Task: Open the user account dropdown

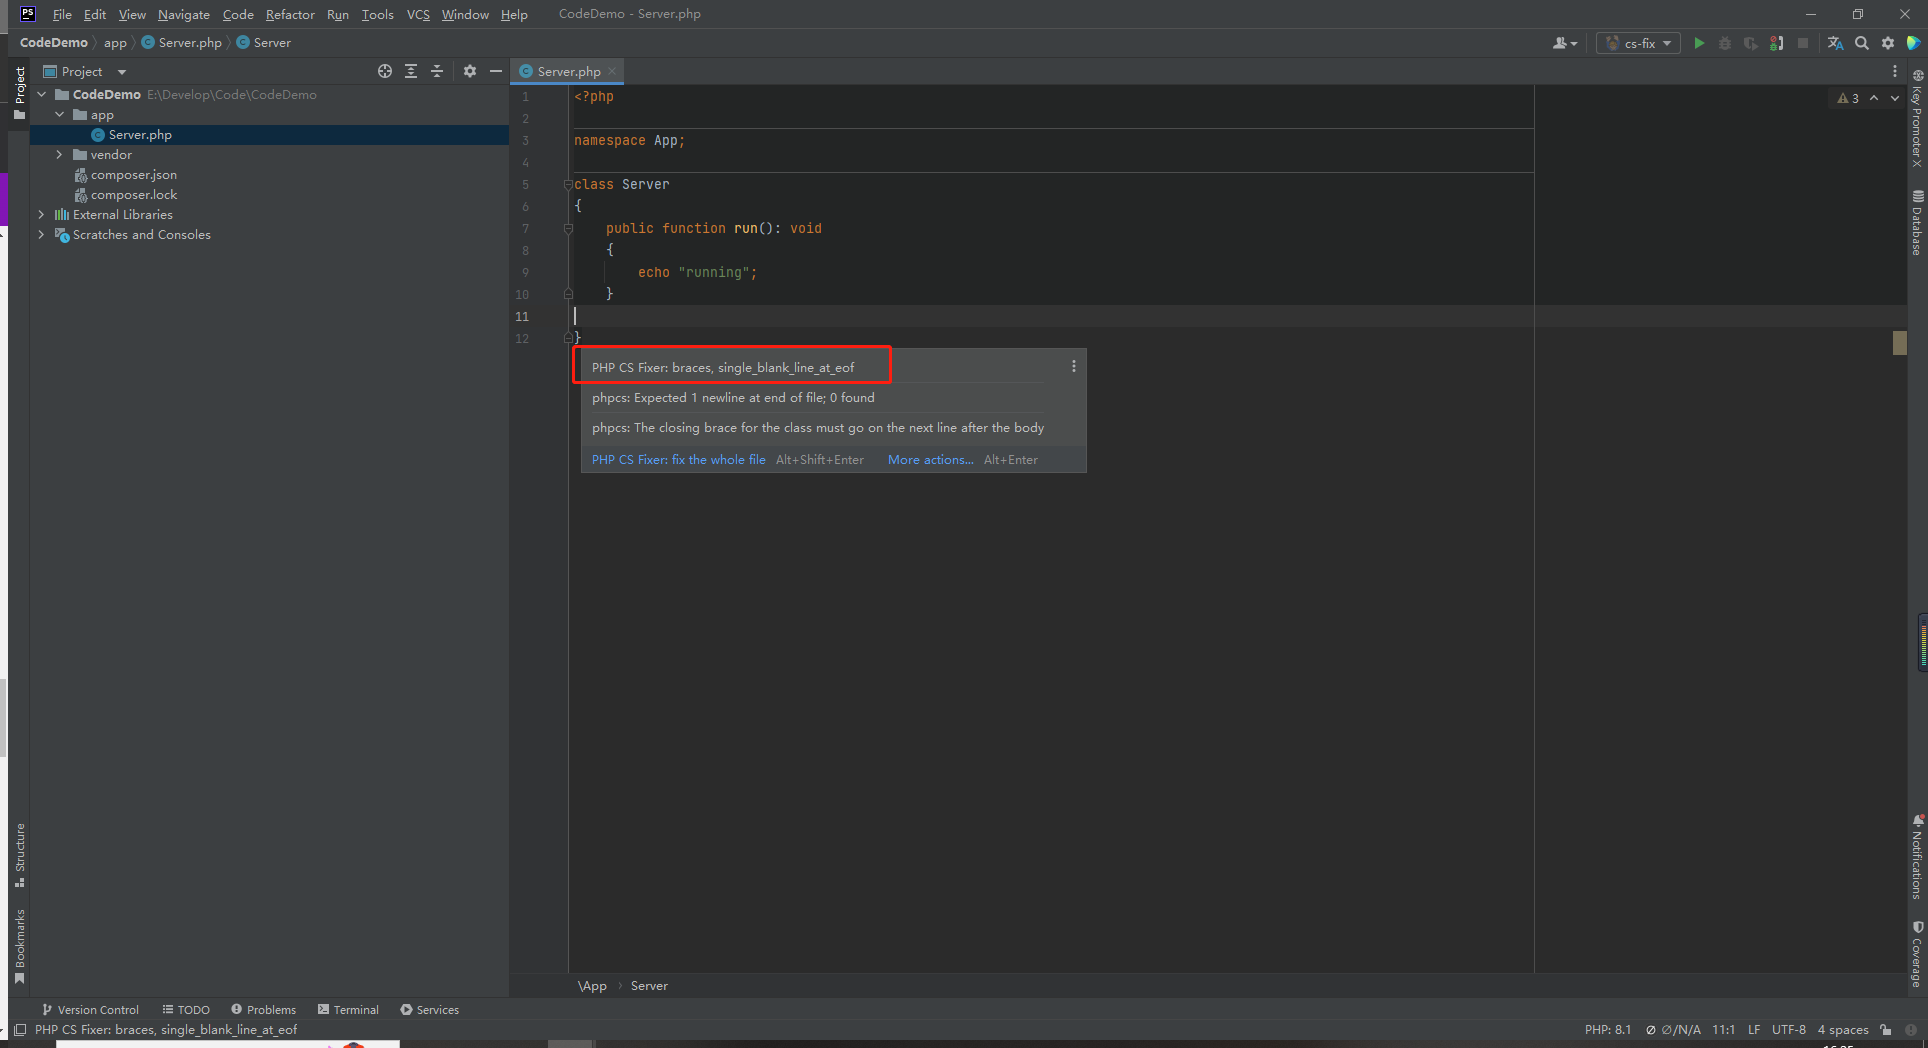Action: pos(1564,43)
